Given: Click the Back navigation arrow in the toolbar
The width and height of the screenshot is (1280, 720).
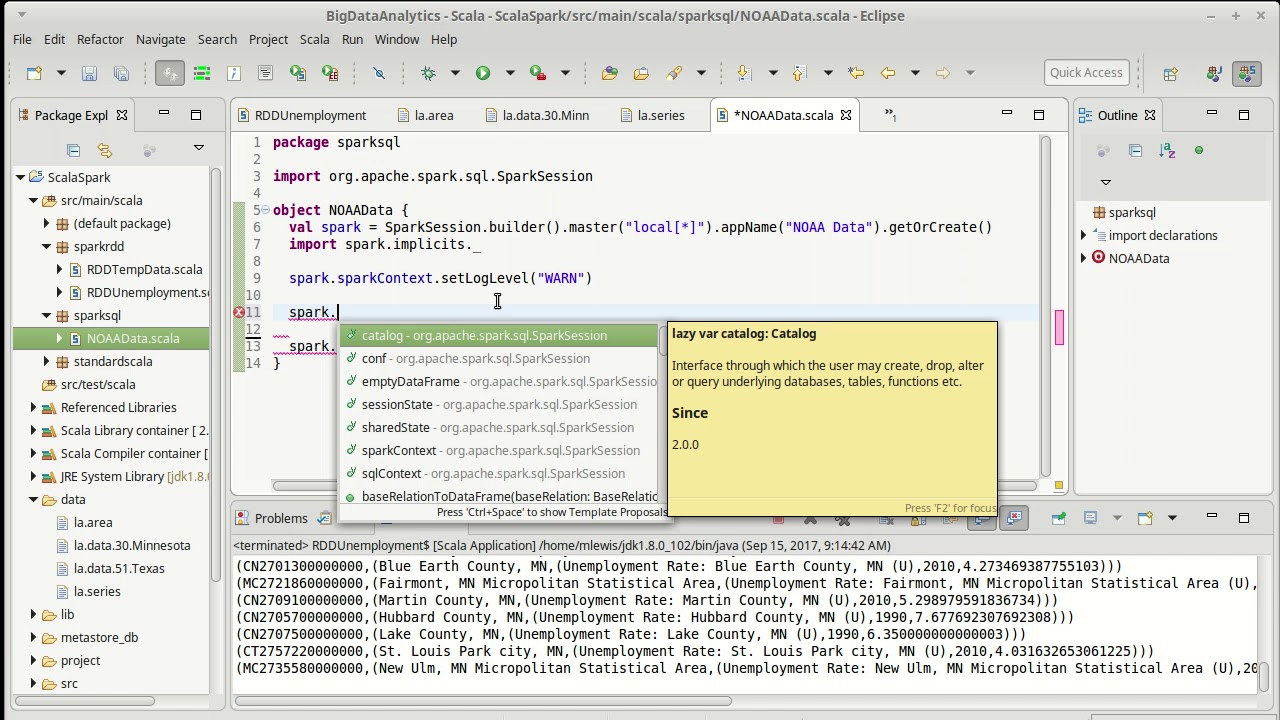Looking at the screenshot, I should [887, 73].
